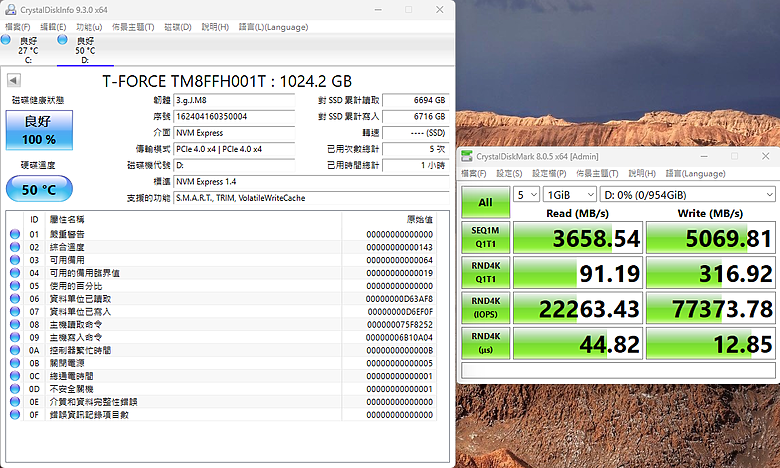The height and width of the screenshot is (468, 780).
Task: Open the 佈景主題(T) menu in CrystalDiskInfo
Action: click(133, 27)
